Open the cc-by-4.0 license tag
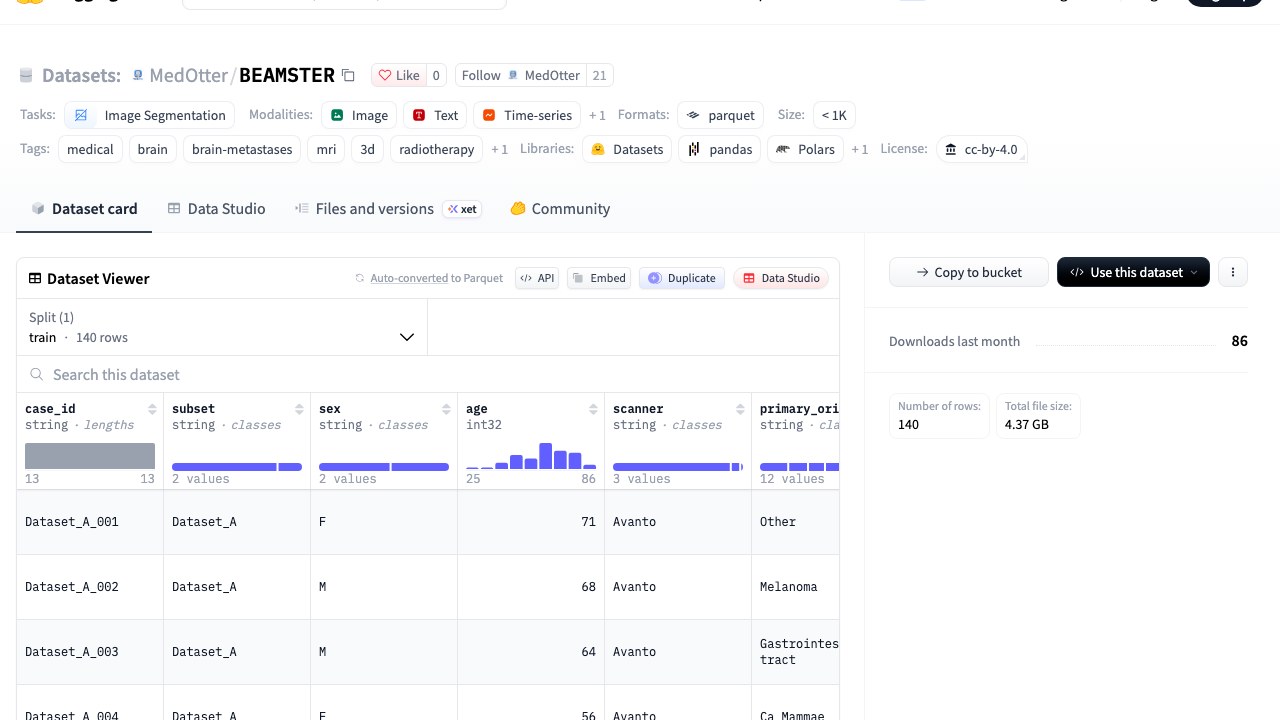This screenshot has width=1280, height=720. pos(981,149)
